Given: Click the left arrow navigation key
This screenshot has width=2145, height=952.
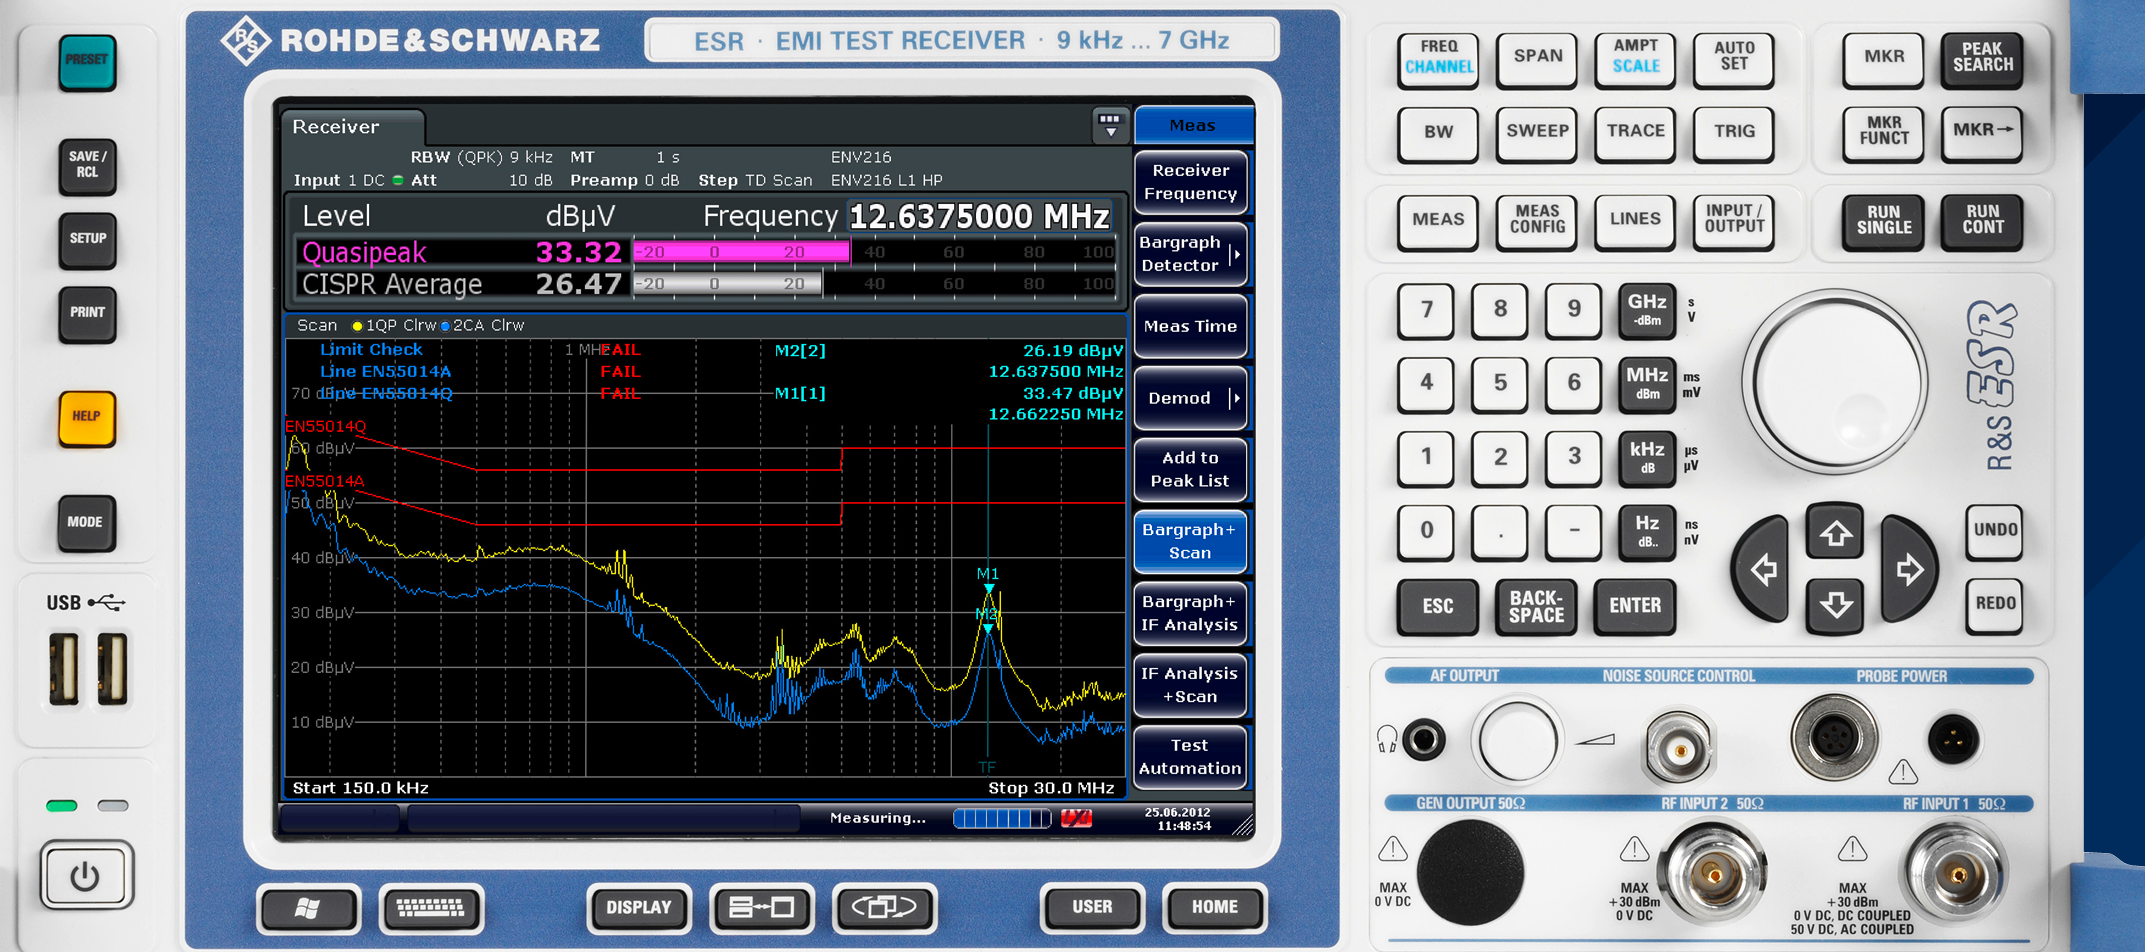Looking at the screenshot, I should 1763,569.
